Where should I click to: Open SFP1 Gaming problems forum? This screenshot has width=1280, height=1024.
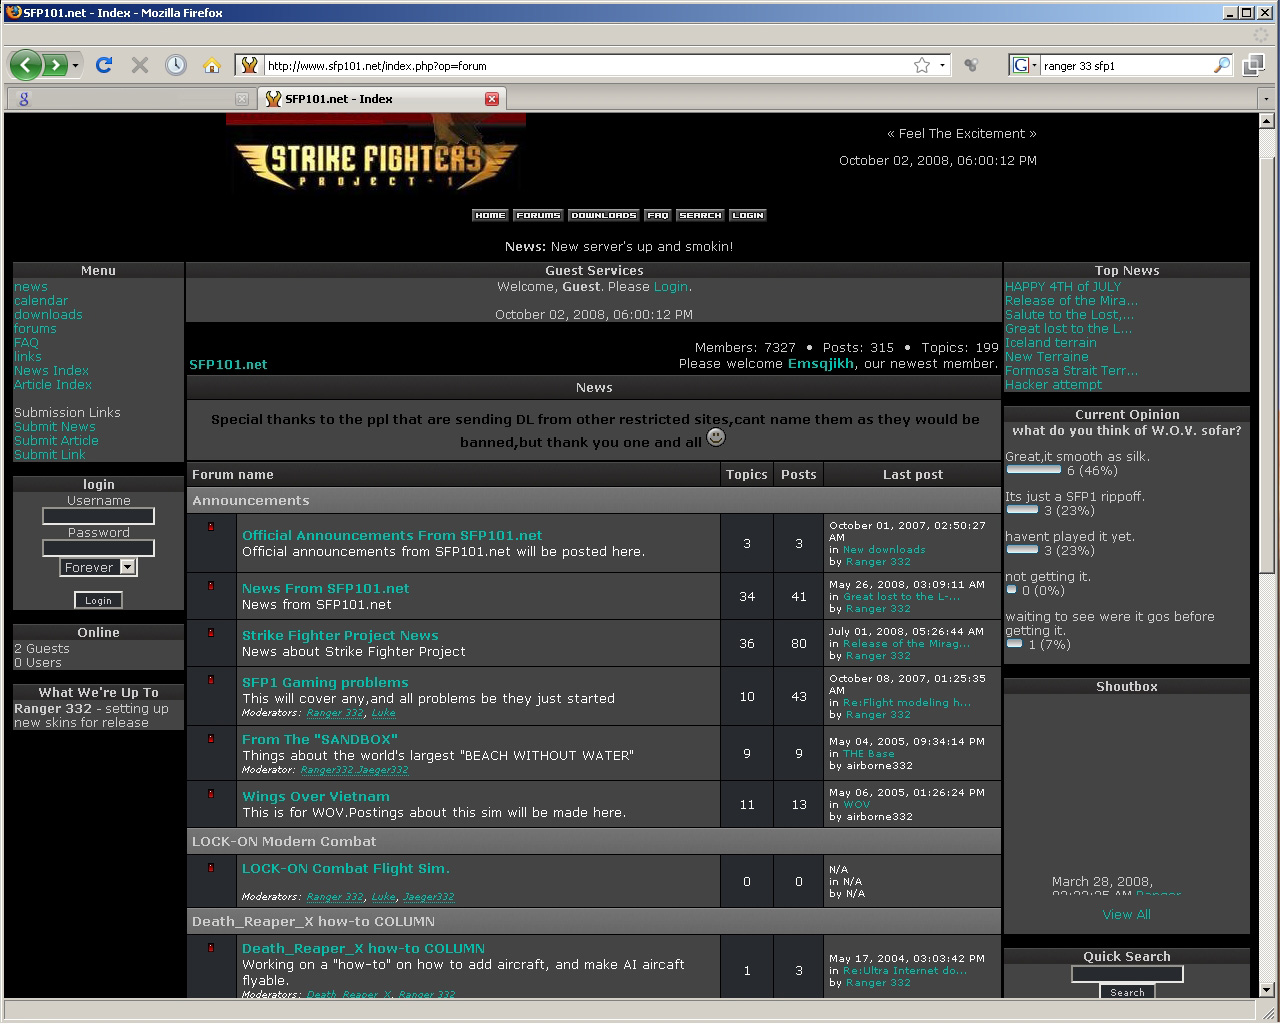tap(325, 682)
